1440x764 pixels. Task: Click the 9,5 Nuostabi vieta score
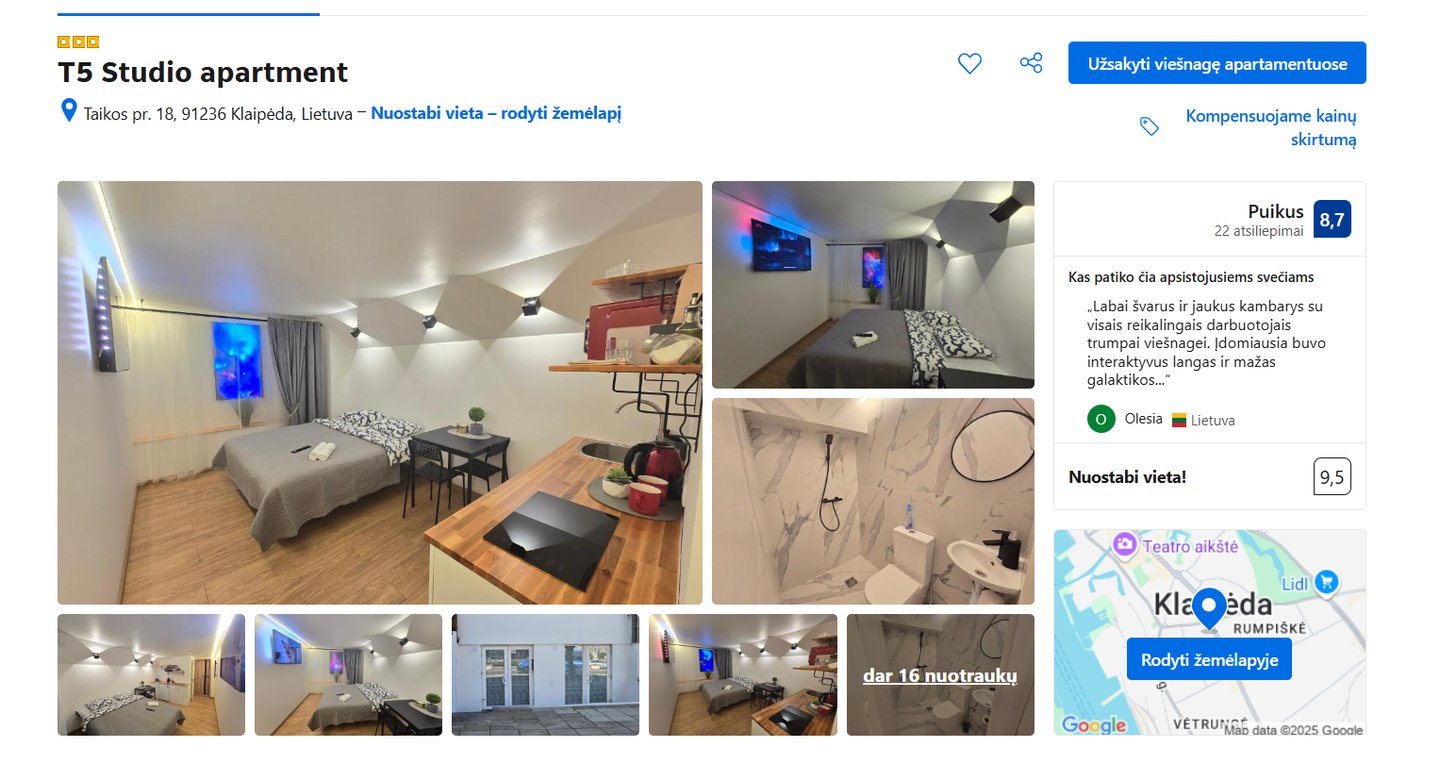click(x=1332, y=477)
